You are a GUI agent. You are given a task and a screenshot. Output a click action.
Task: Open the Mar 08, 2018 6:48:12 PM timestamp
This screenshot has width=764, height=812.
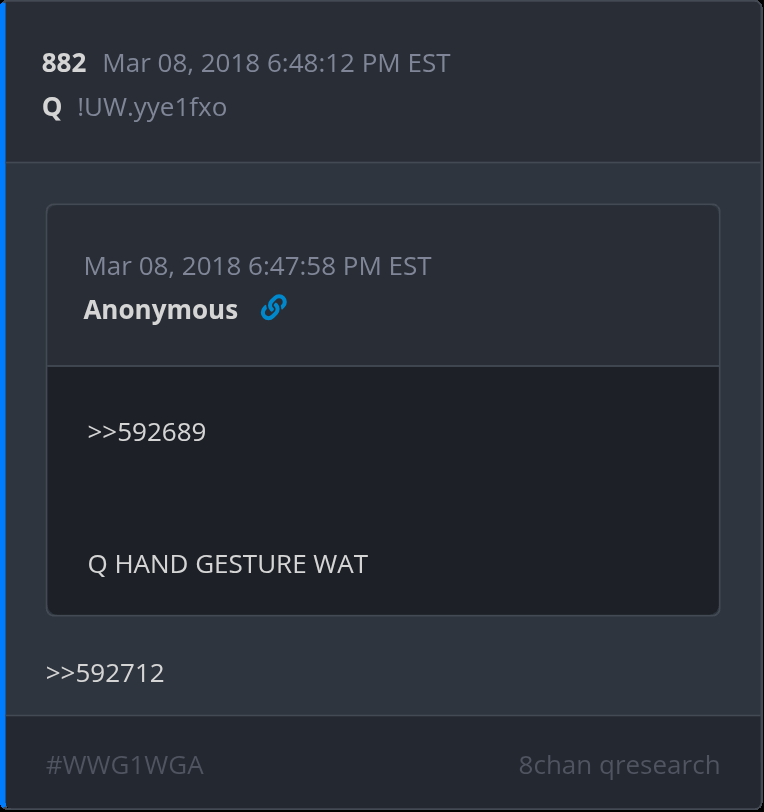point(276,63)
